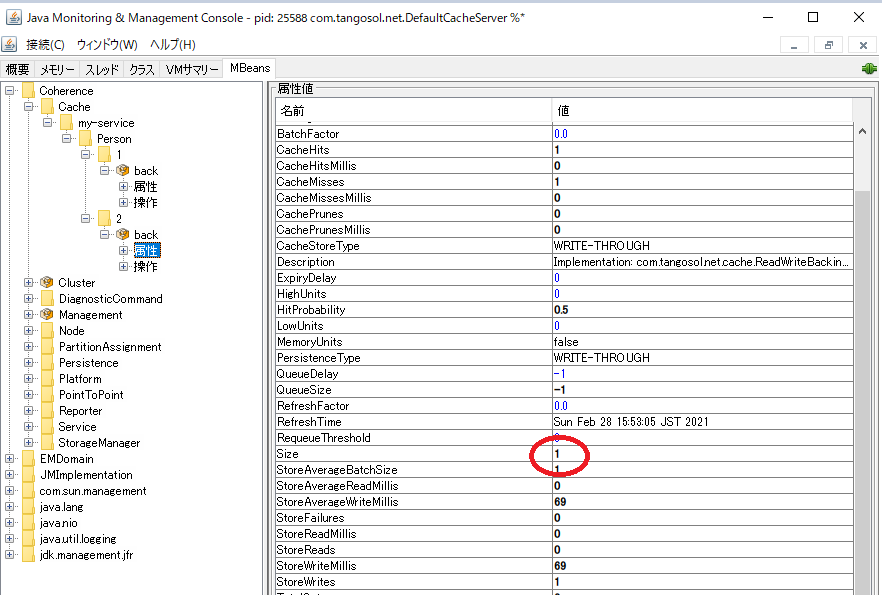The height and width of the screenshot is (602, 882).
Task: Click the StoreAverageWriteMillis name cell
Action: point(414,502)
